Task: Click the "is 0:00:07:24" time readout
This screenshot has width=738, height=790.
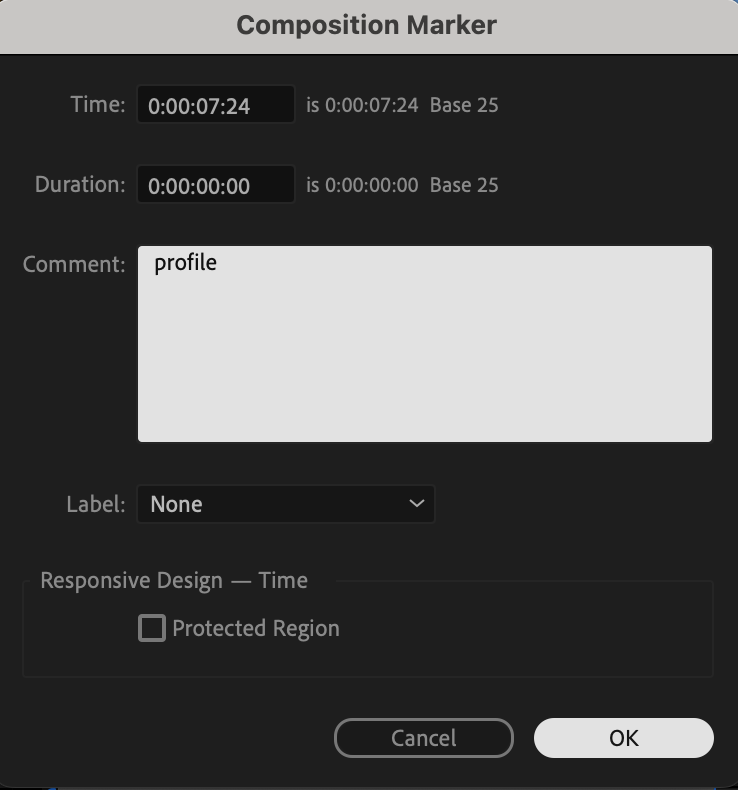Action: tap(362, 105)
